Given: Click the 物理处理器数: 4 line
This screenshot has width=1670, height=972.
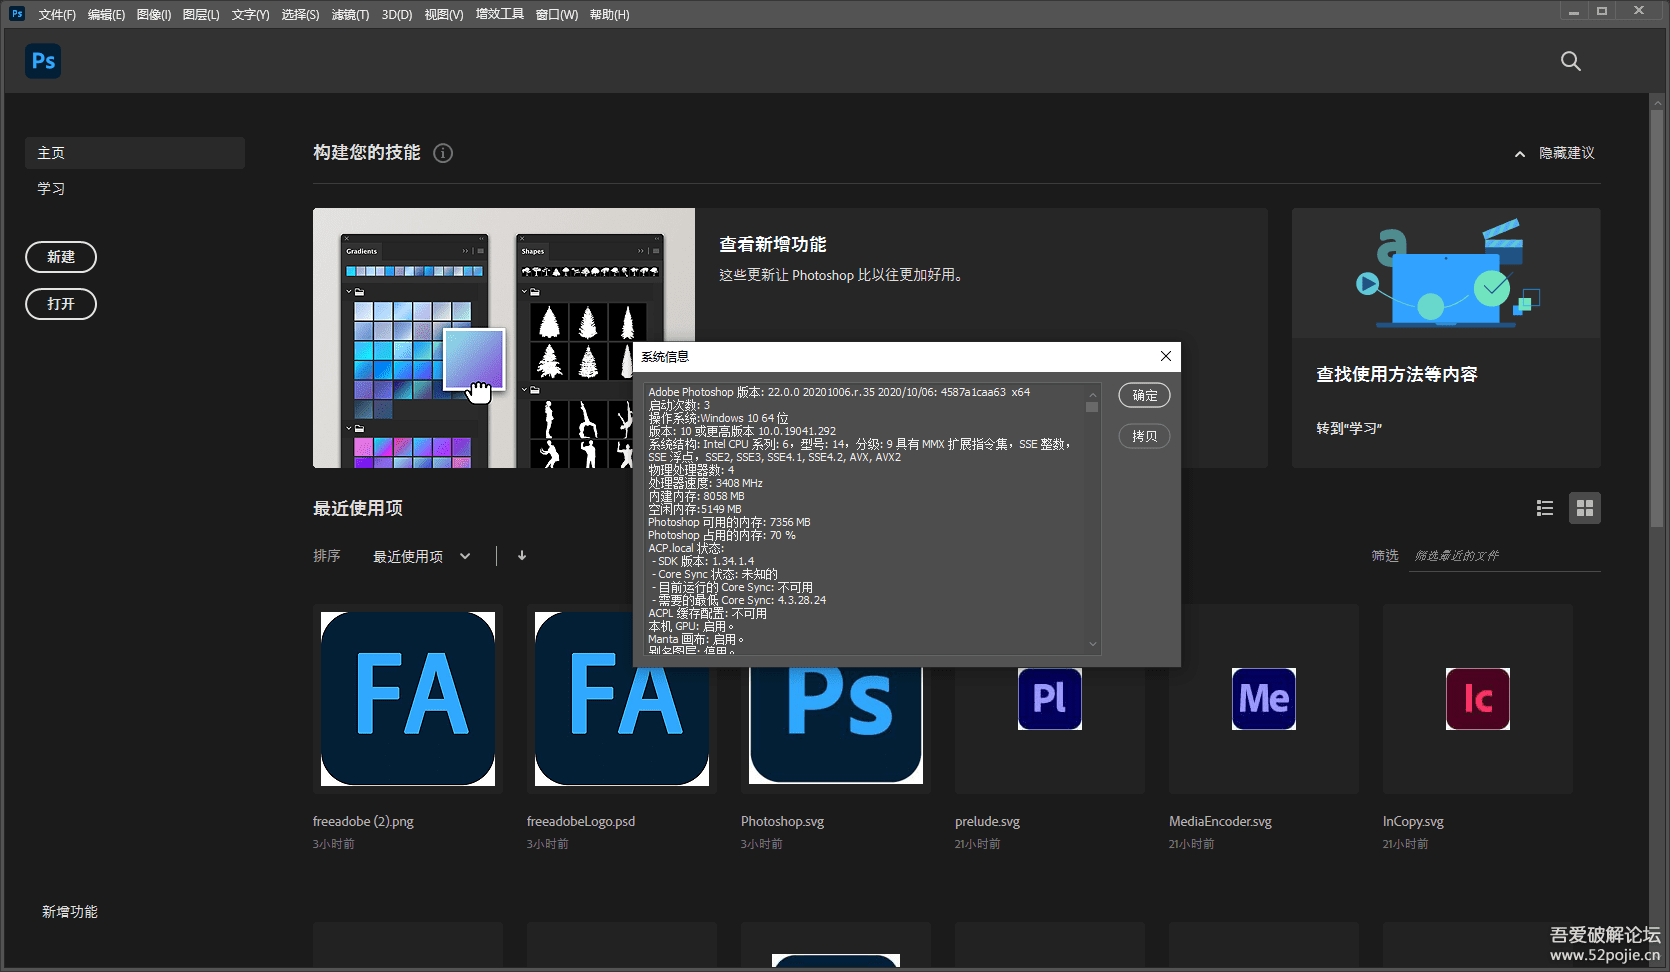Looking at the screenshot, I should coord(691,470).
